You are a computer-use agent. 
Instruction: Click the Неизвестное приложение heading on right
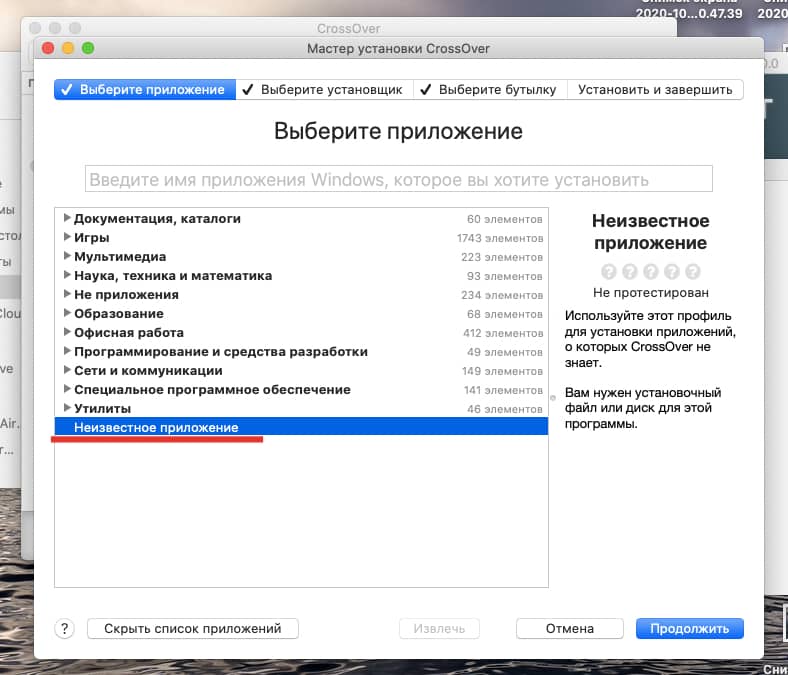[x=651, y=232]
